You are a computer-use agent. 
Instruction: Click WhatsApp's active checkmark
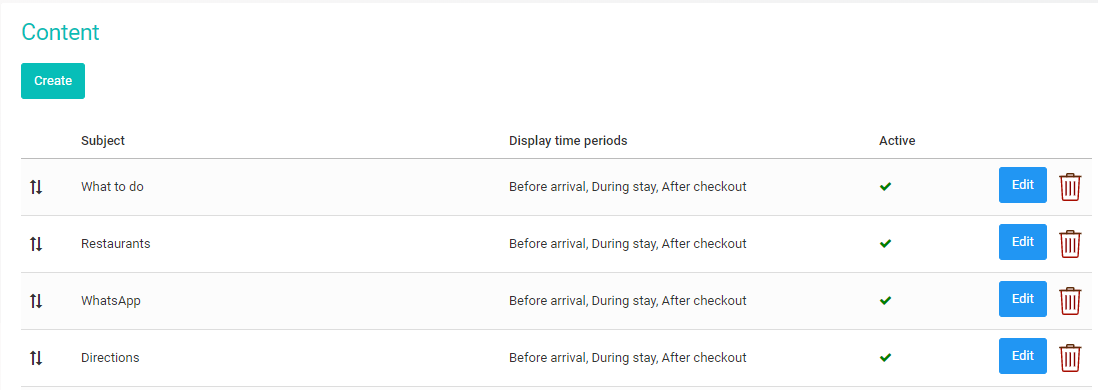885,300
